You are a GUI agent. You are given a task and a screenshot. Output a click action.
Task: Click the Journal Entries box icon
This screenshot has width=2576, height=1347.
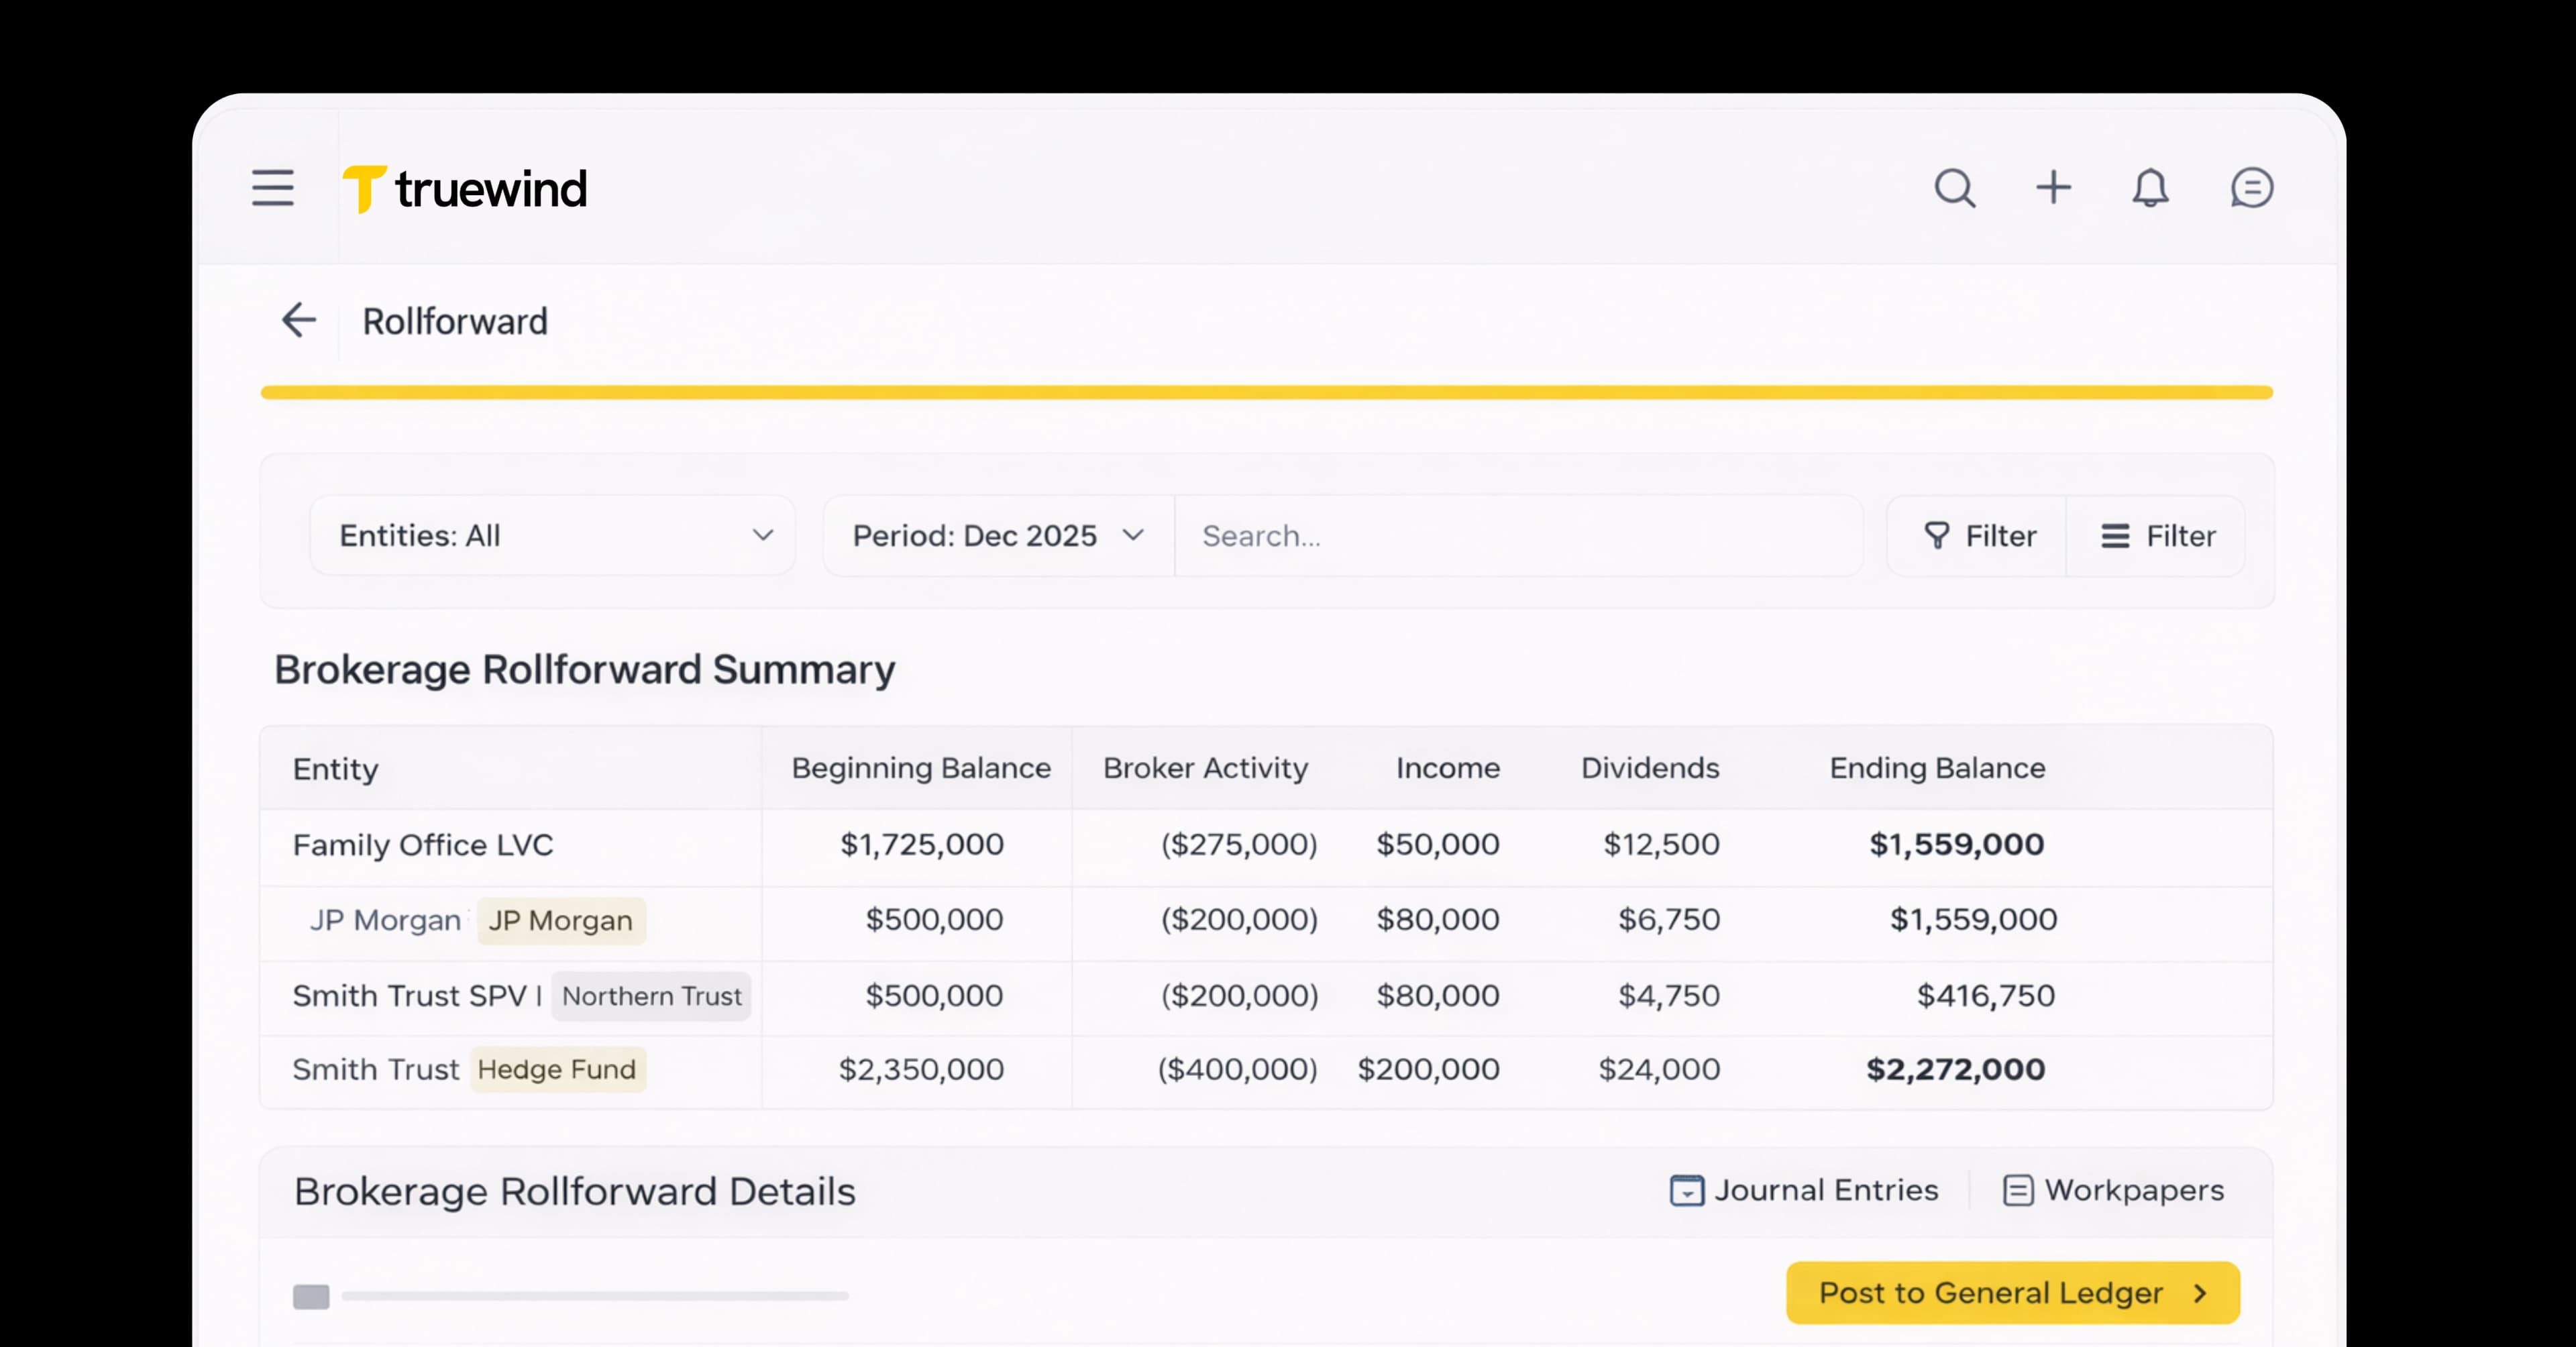tap(1686, 1191)
